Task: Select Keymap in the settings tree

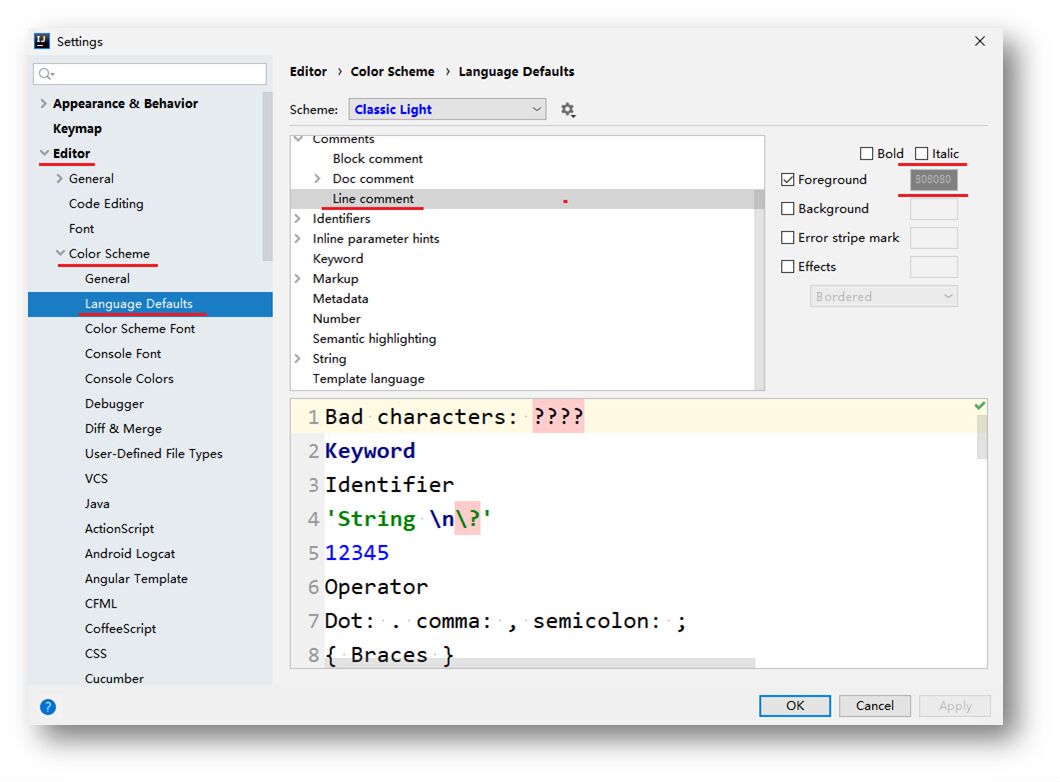Action: pyautogui.click(x=77, y=128)
